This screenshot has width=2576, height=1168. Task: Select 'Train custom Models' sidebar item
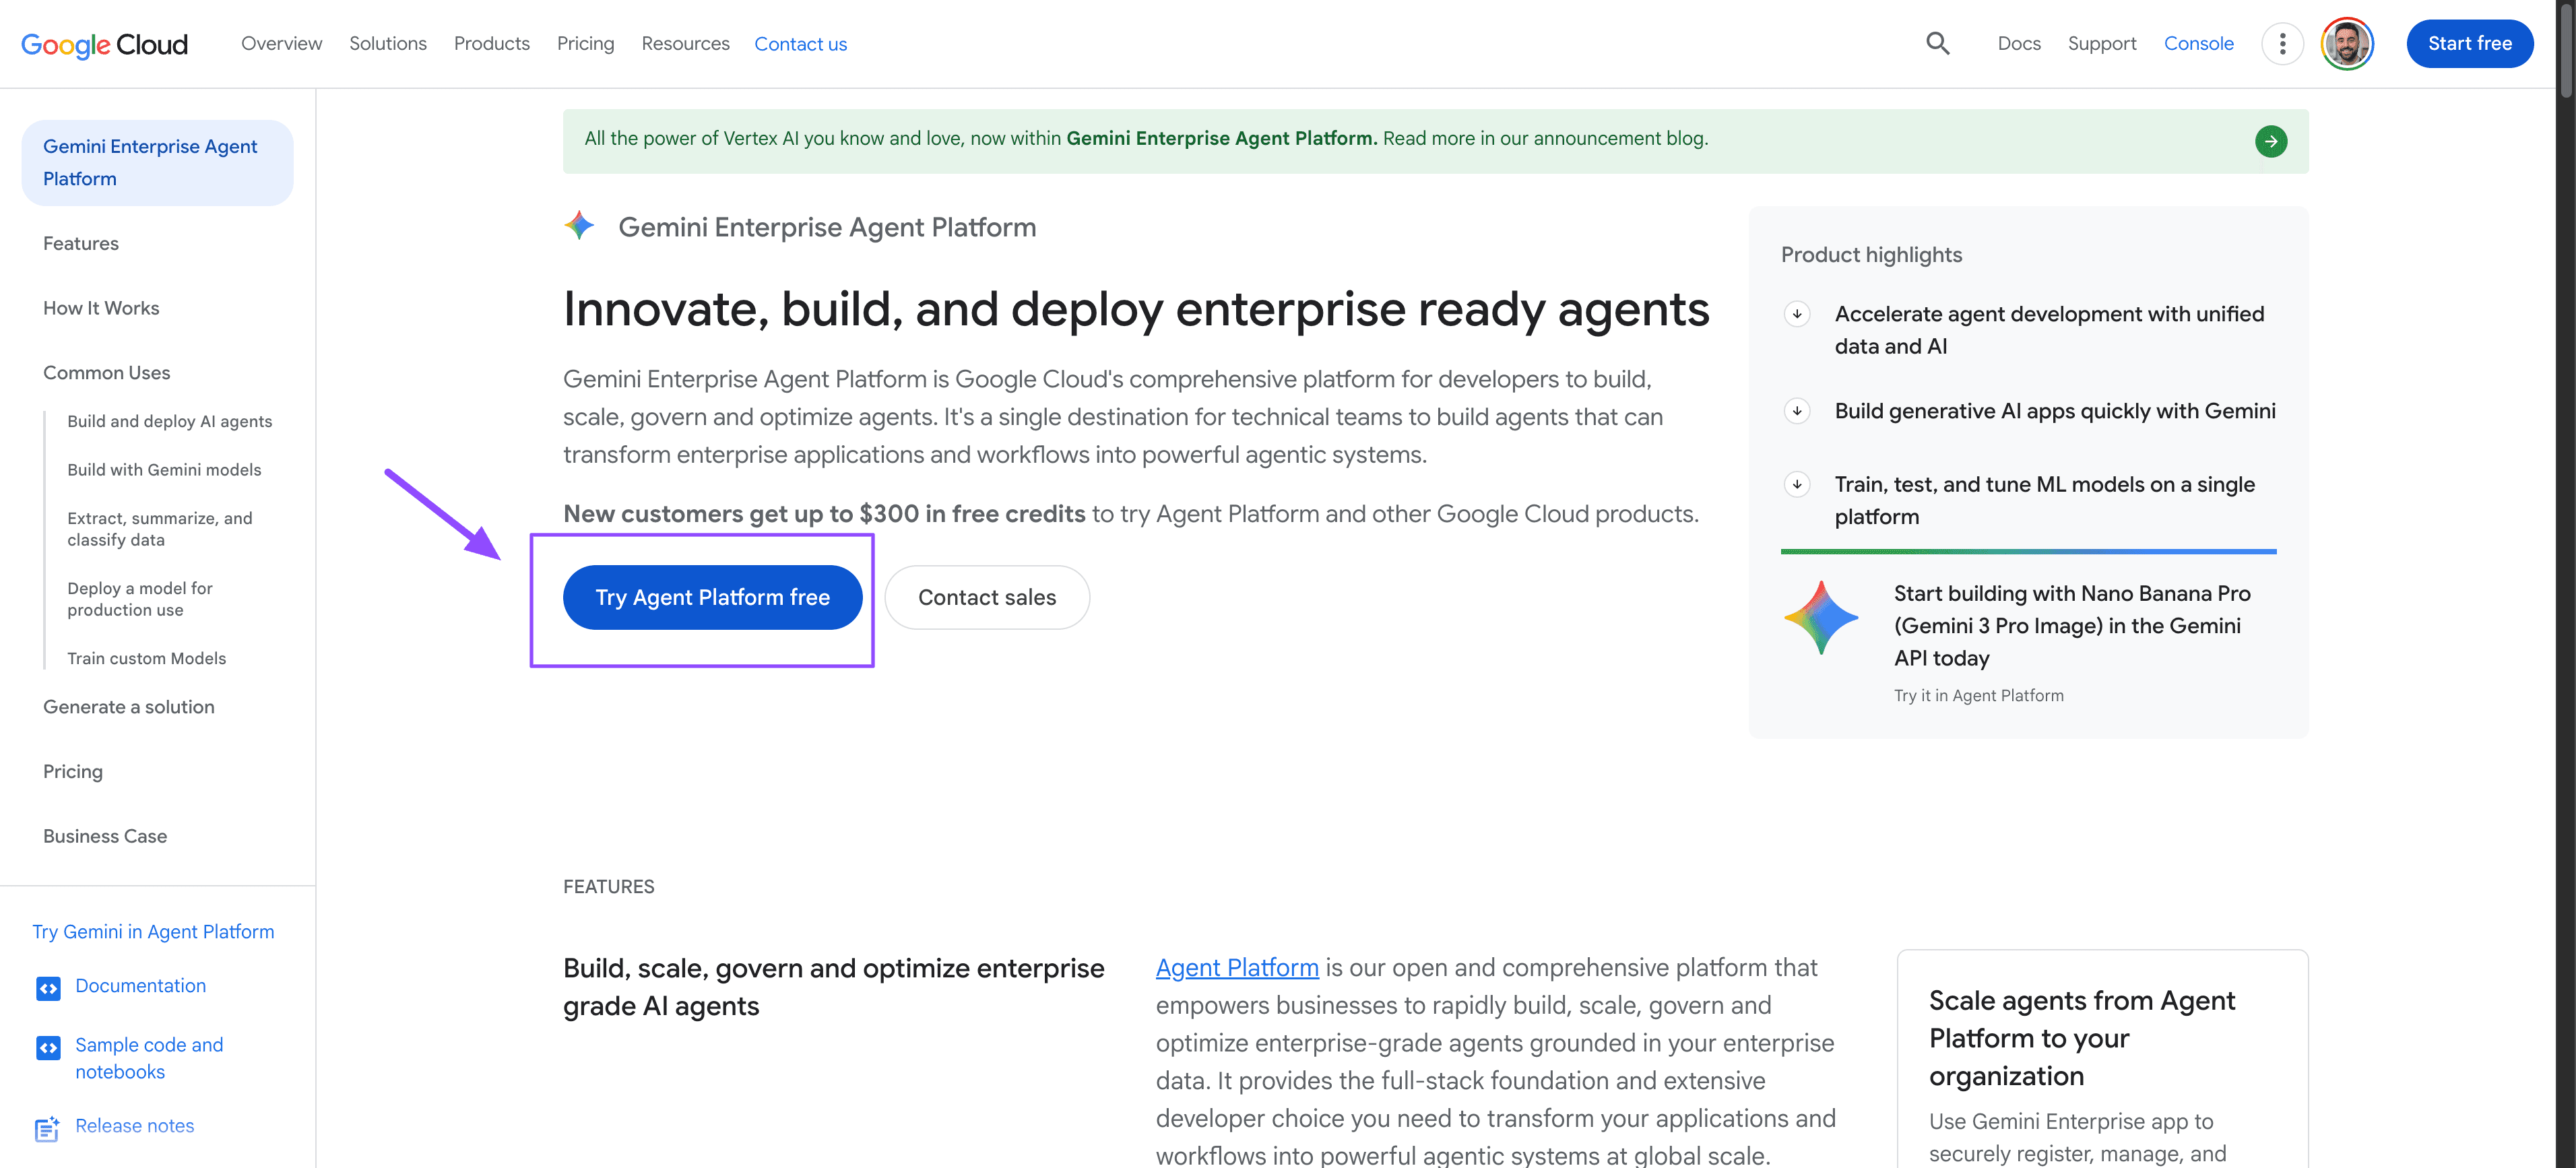point(147,658)
